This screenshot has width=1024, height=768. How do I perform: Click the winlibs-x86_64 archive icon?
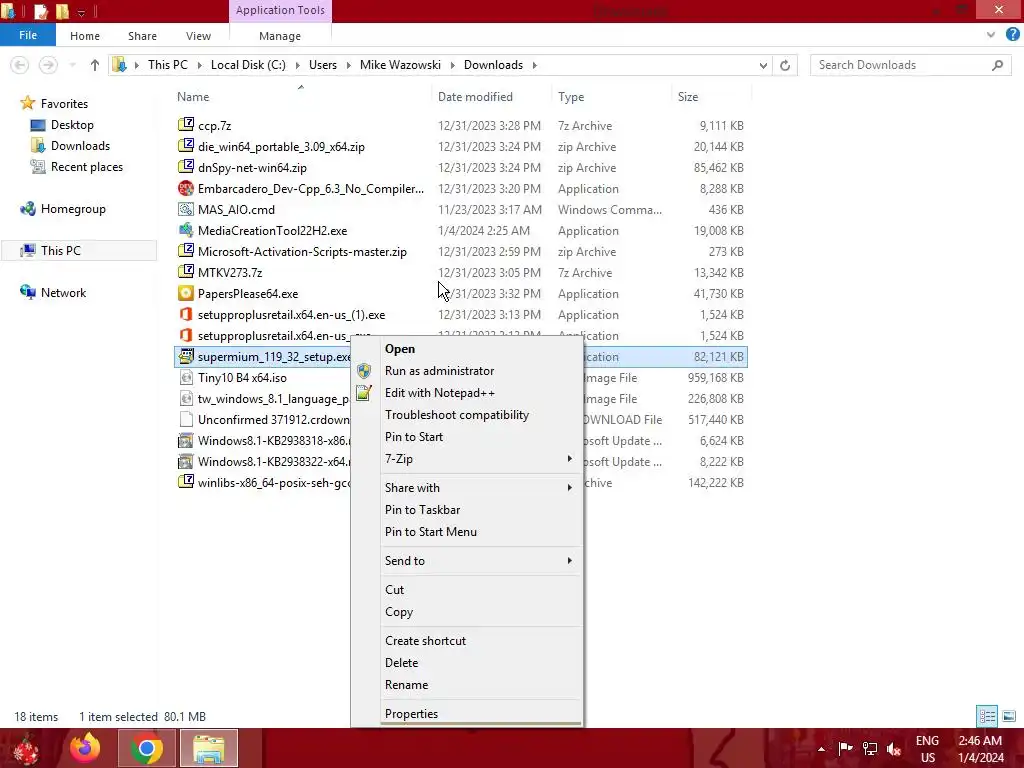[x=186, y=482]
